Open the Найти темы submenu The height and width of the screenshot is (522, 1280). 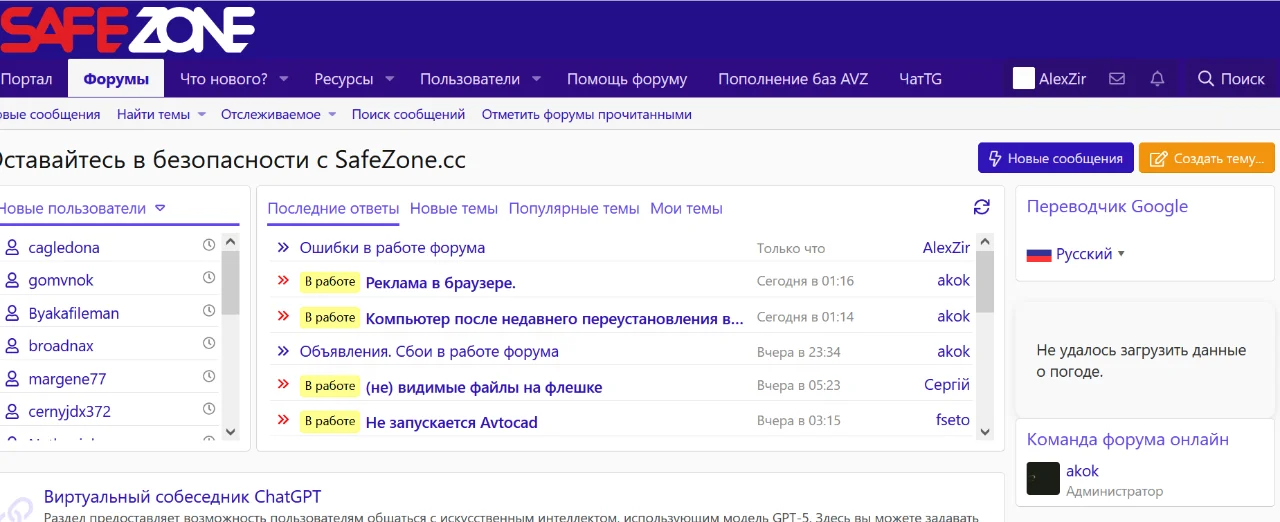click(x=201, y=115)
